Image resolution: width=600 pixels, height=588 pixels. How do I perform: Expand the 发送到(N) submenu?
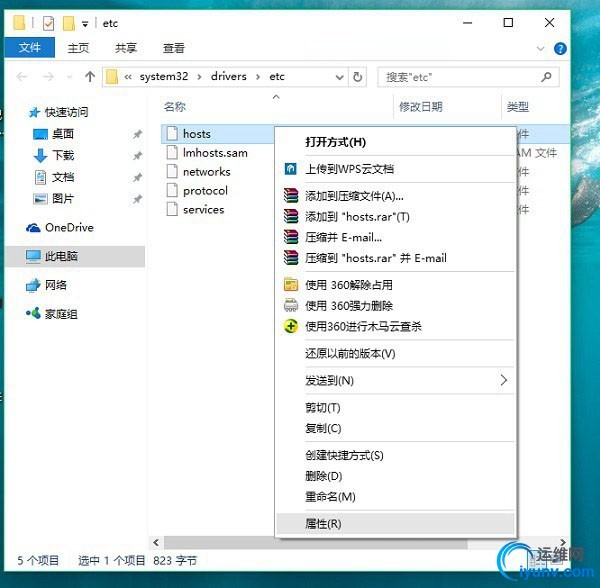click(395, 380)
